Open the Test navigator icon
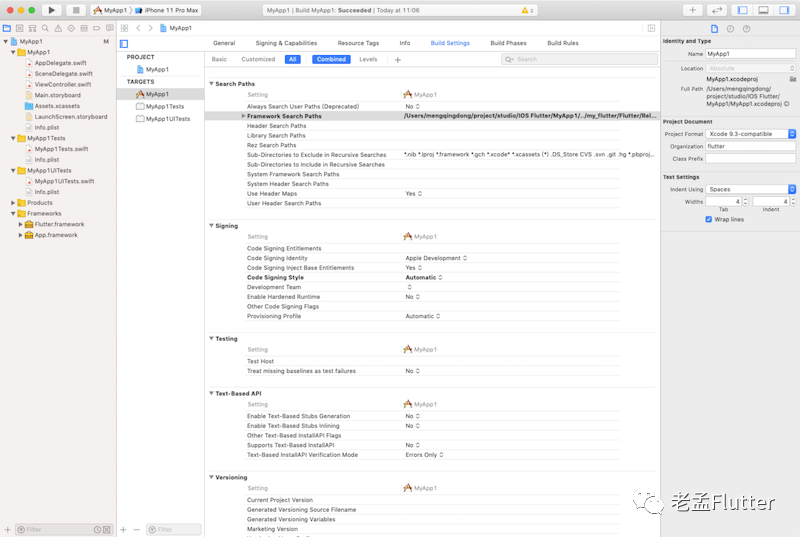This screenshot has height=537, width=800. (x=71, y=28)
